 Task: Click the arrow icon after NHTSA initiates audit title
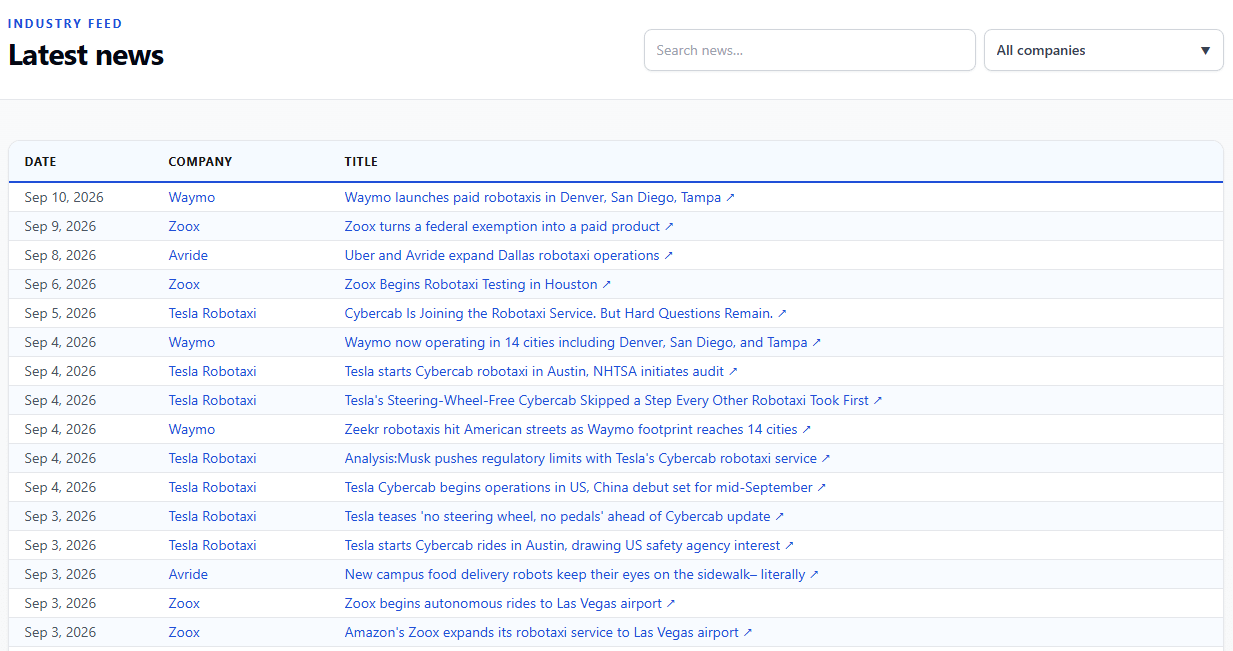click(x=733, y=372)
